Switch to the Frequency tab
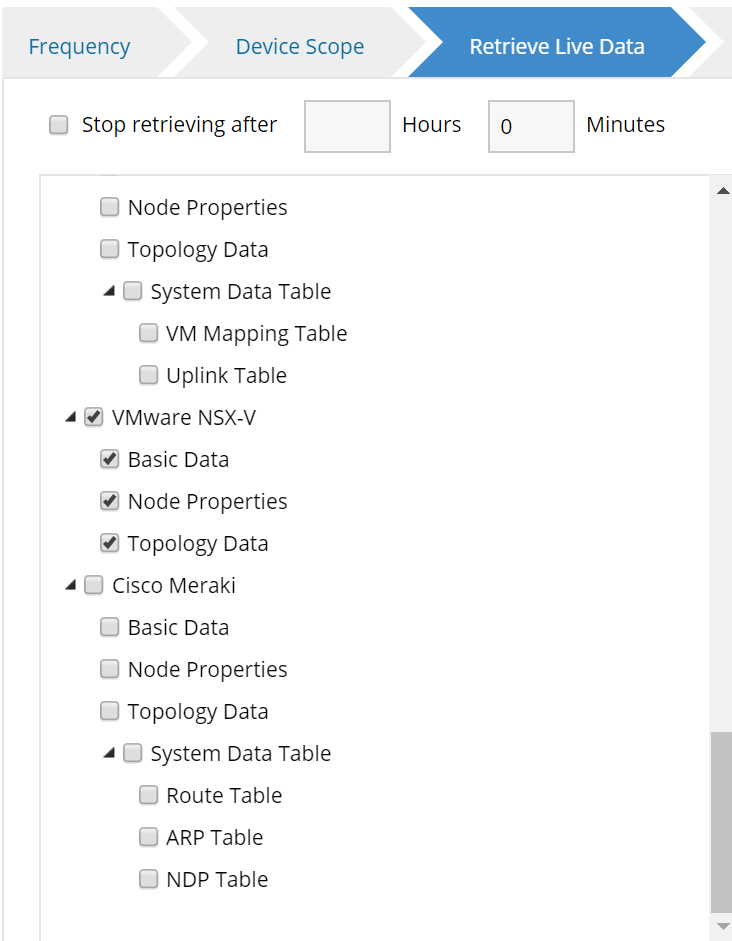732x941 pixels. point(79,46)
